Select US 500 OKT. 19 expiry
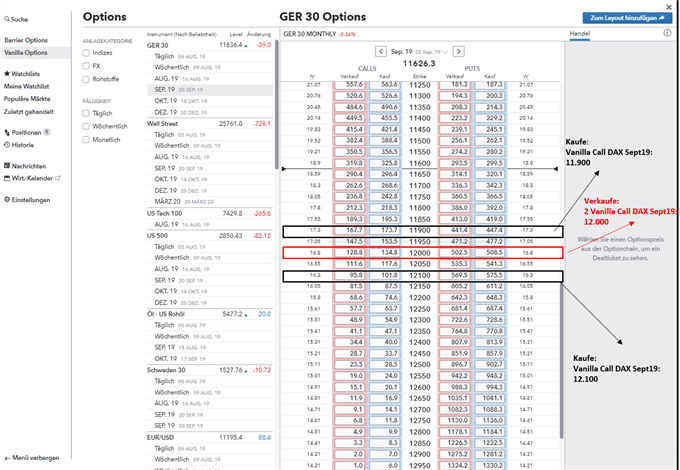 [209, 291]
